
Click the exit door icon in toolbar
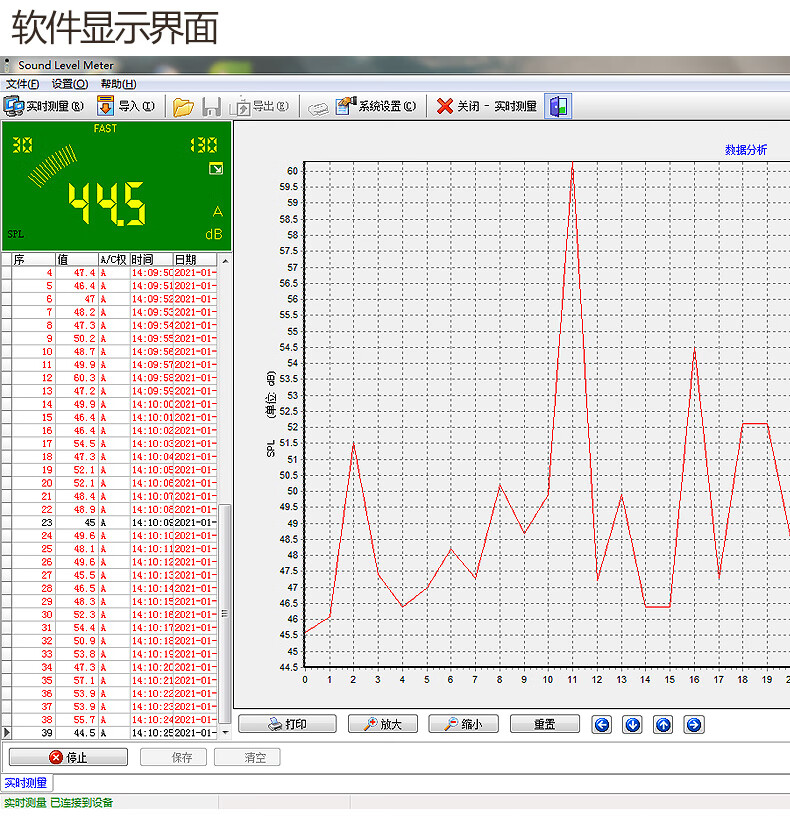coord(558,106)
